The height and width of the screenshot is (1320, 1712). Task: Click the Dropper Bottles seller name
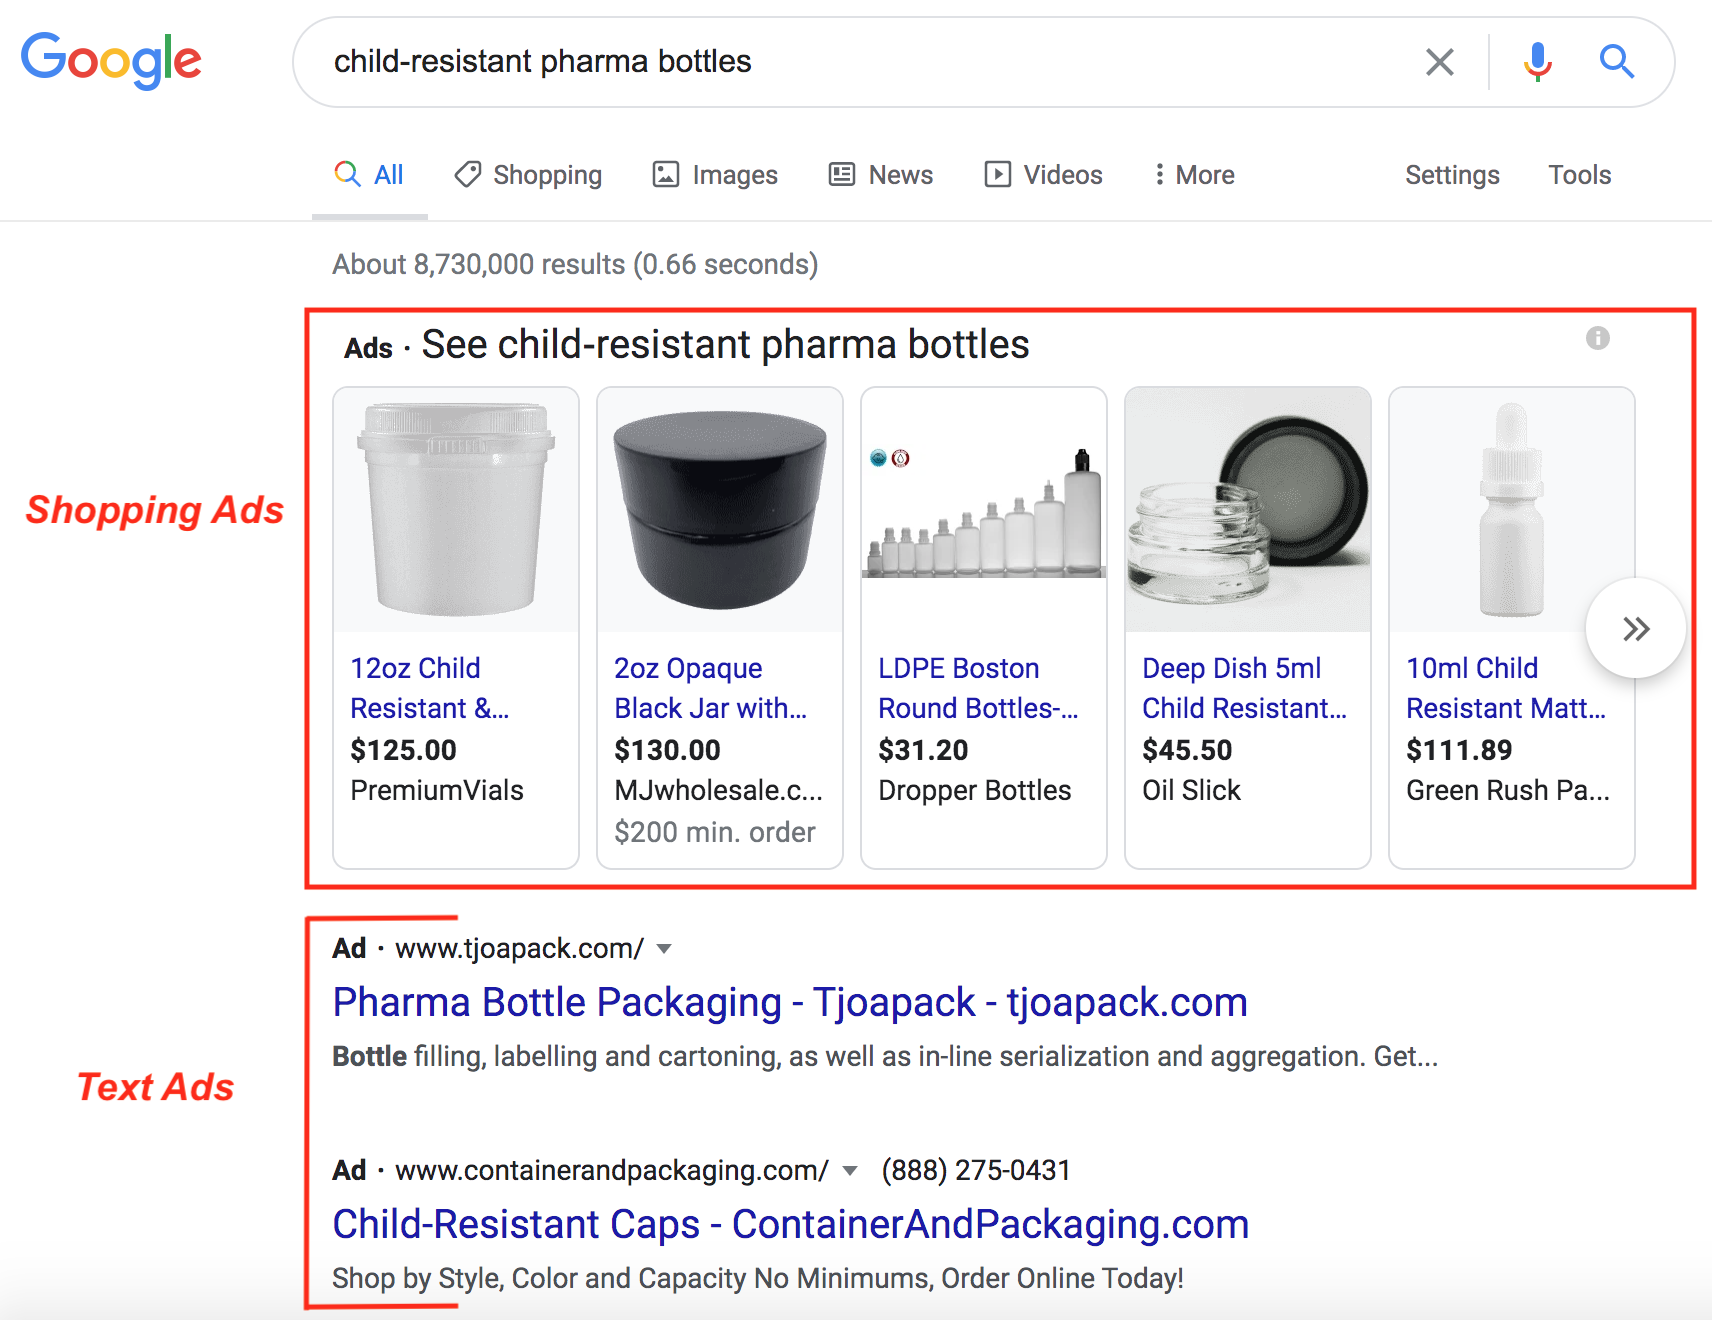point(975,790)
